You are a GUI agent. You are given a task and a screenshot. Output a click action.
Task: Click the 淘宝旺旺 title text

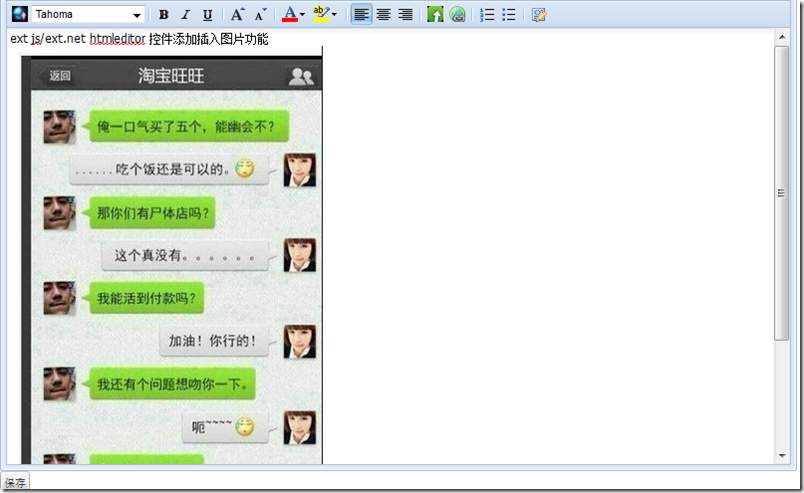171,76
